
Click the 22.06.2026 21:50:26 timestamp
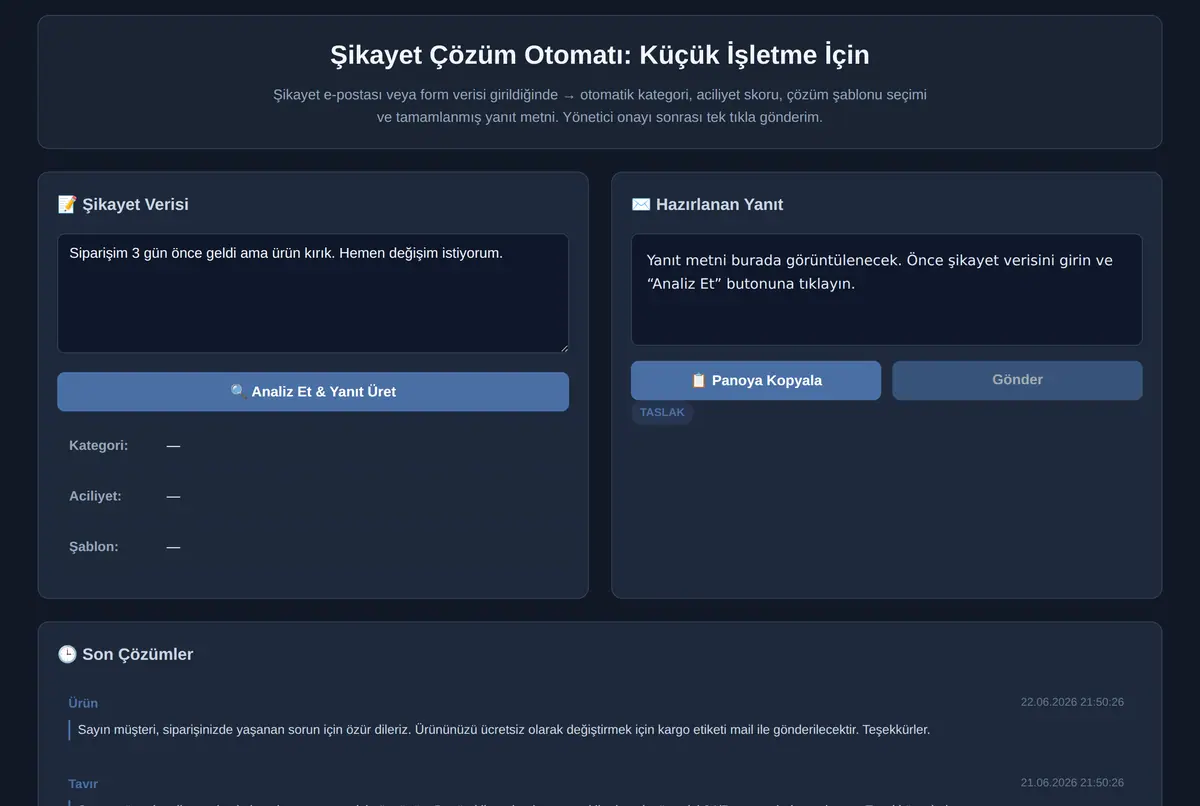1072,702
